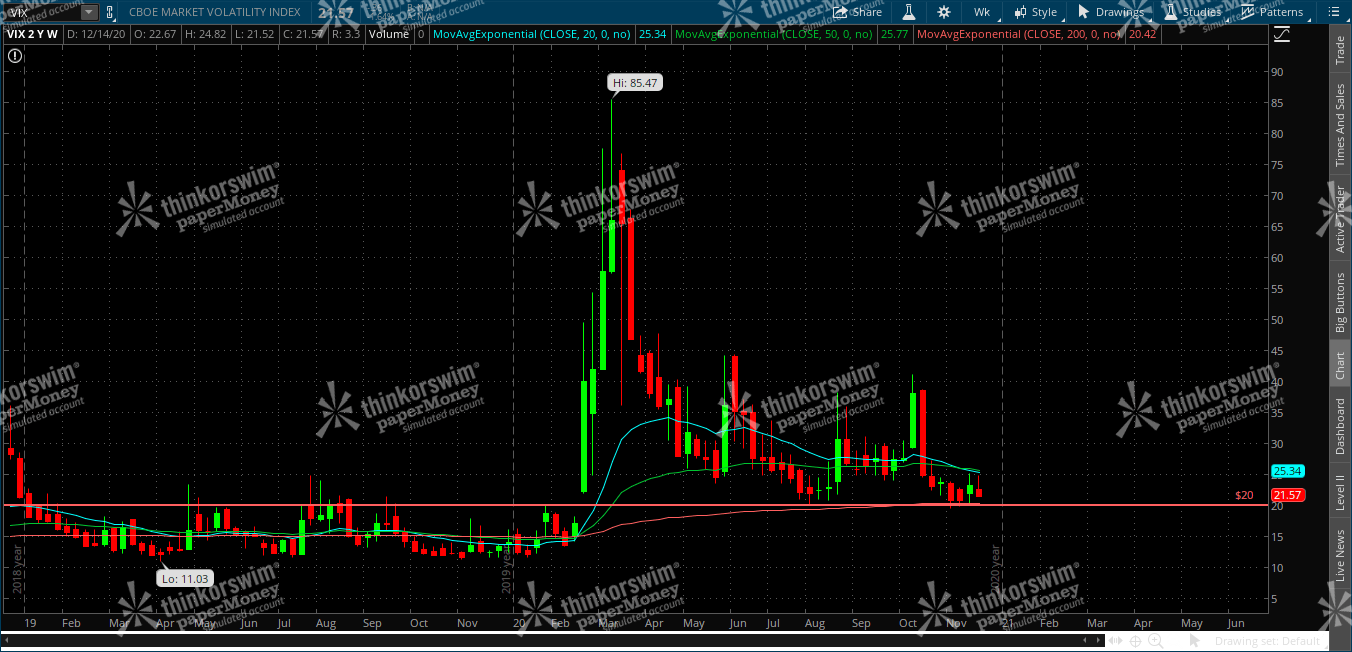
Task: Change the Wk timeframe setting
Action: coord(982,12)
